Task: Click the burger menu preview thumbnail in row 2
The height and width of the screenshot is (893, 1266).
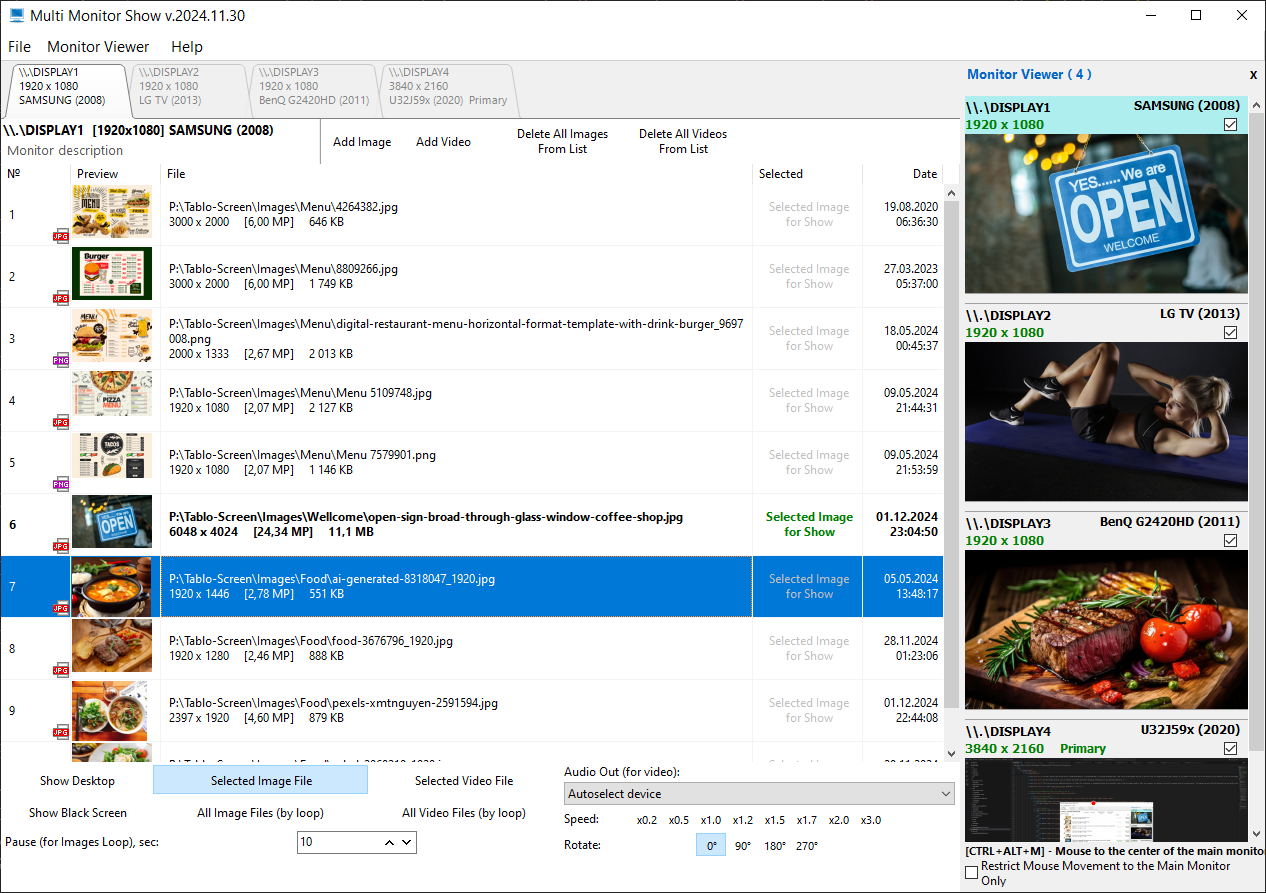Action: [x=112, y=273]
